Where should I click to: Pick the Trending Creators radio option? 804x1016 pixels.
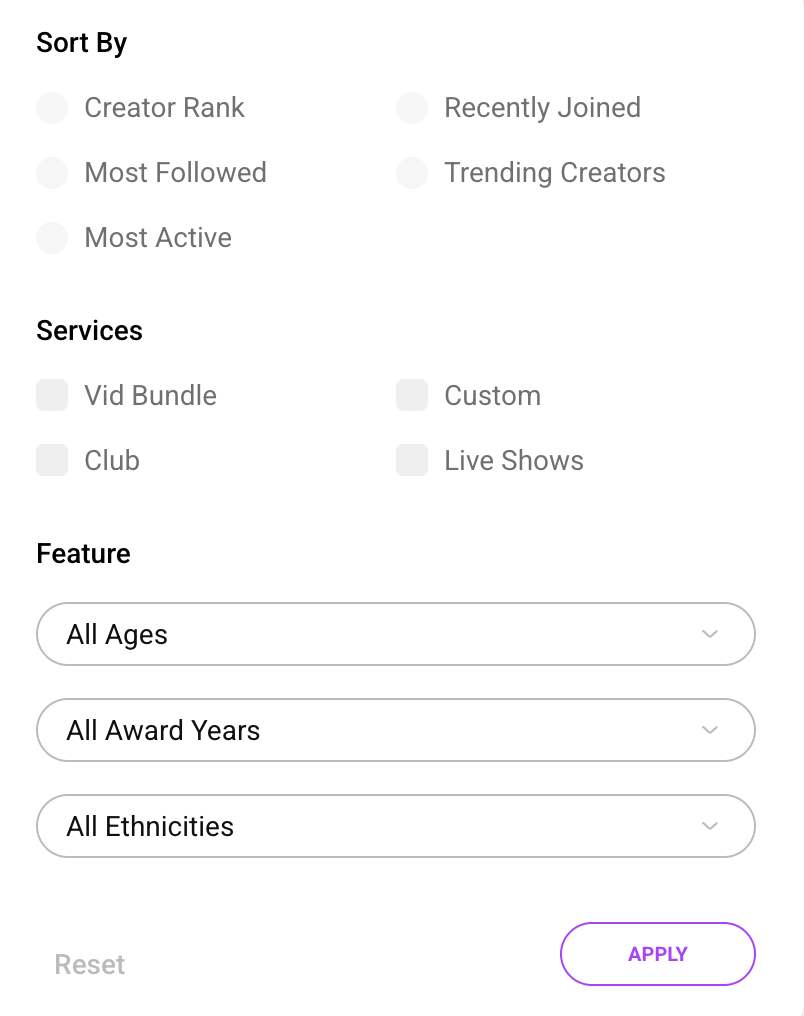(412, 173)
